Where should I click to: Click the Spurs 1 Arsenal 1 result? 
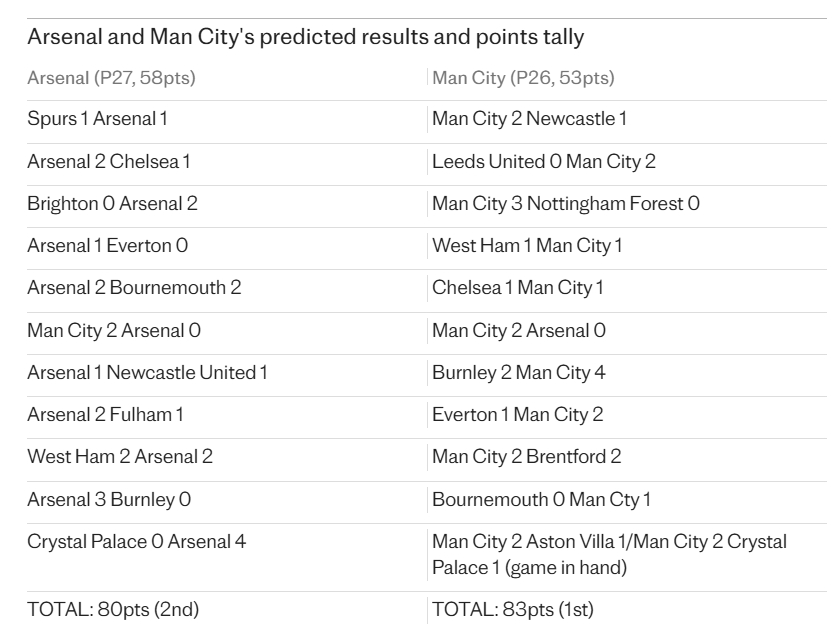tap(97, 119)
